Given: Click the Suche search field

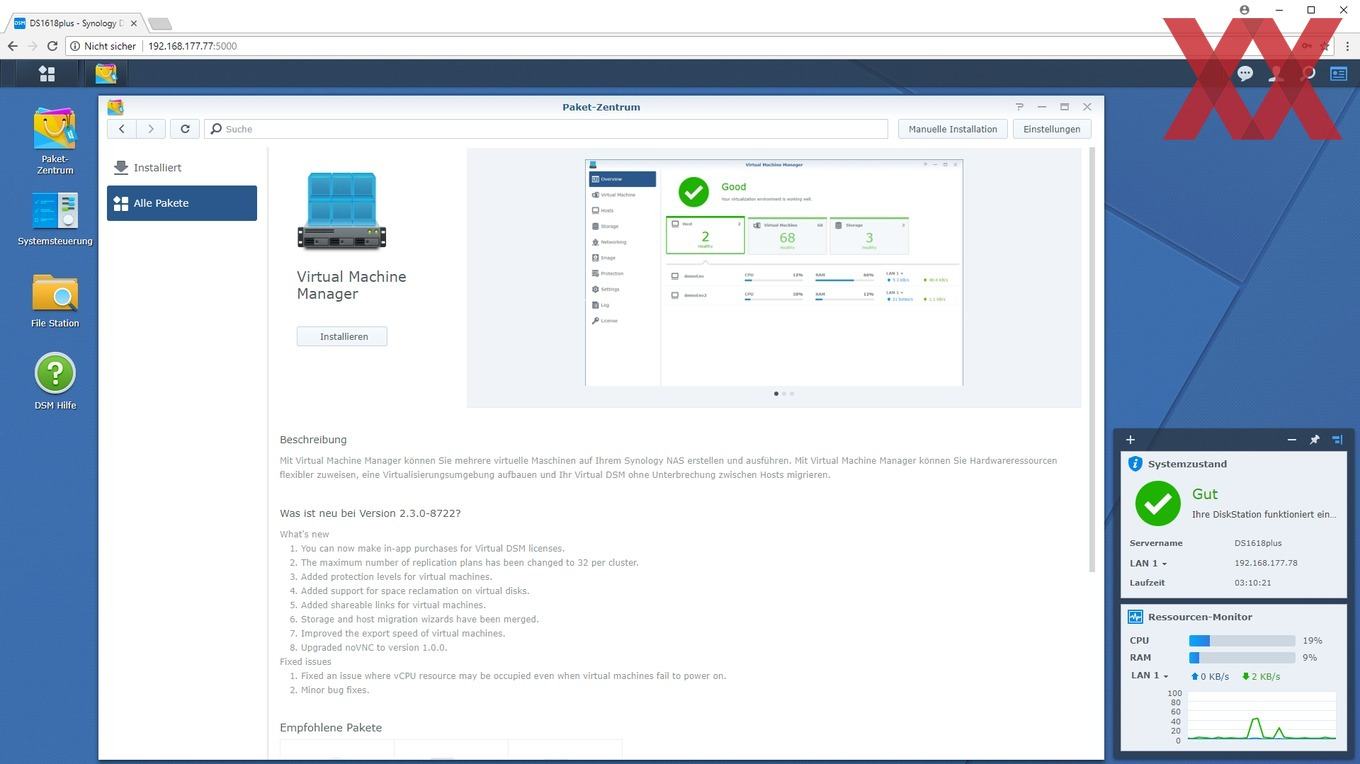Looking at the screenshot, I should coord(546,129).
